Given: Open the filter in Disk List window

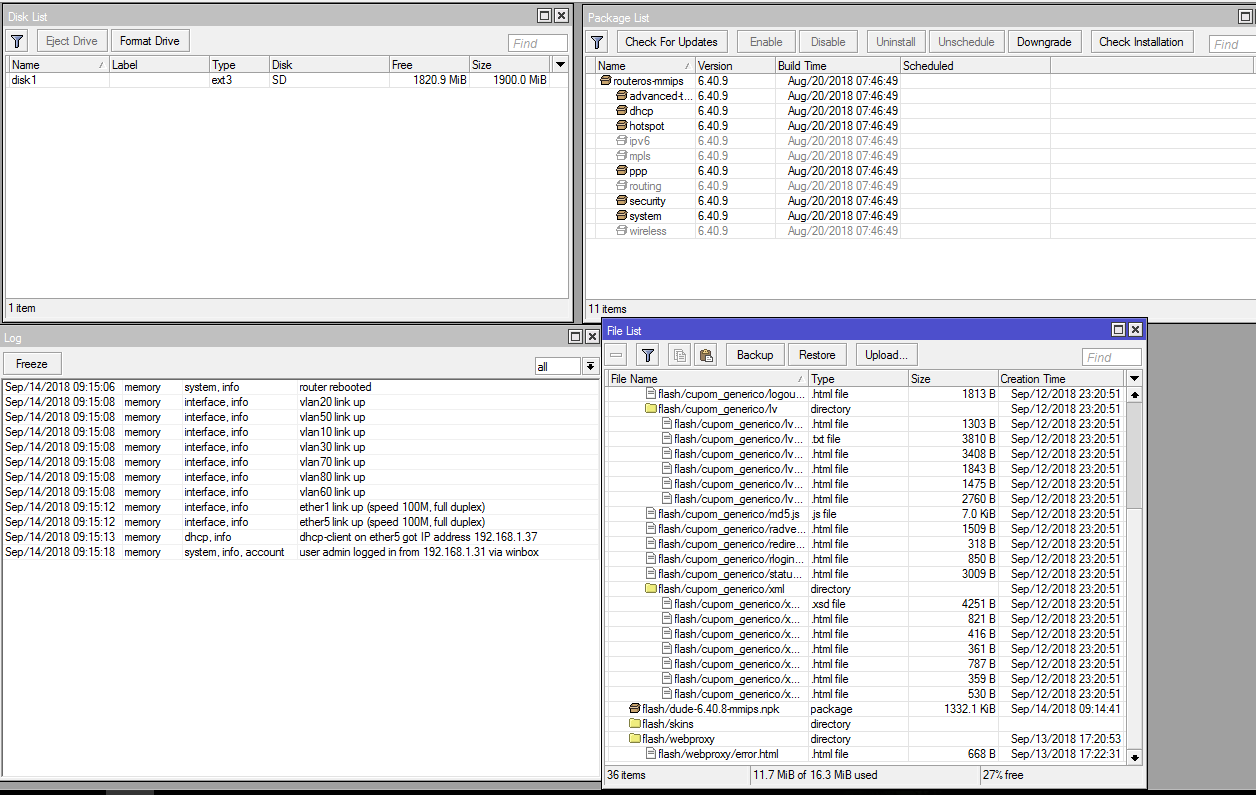Looking at the screenshot, I should click(17, 41).
